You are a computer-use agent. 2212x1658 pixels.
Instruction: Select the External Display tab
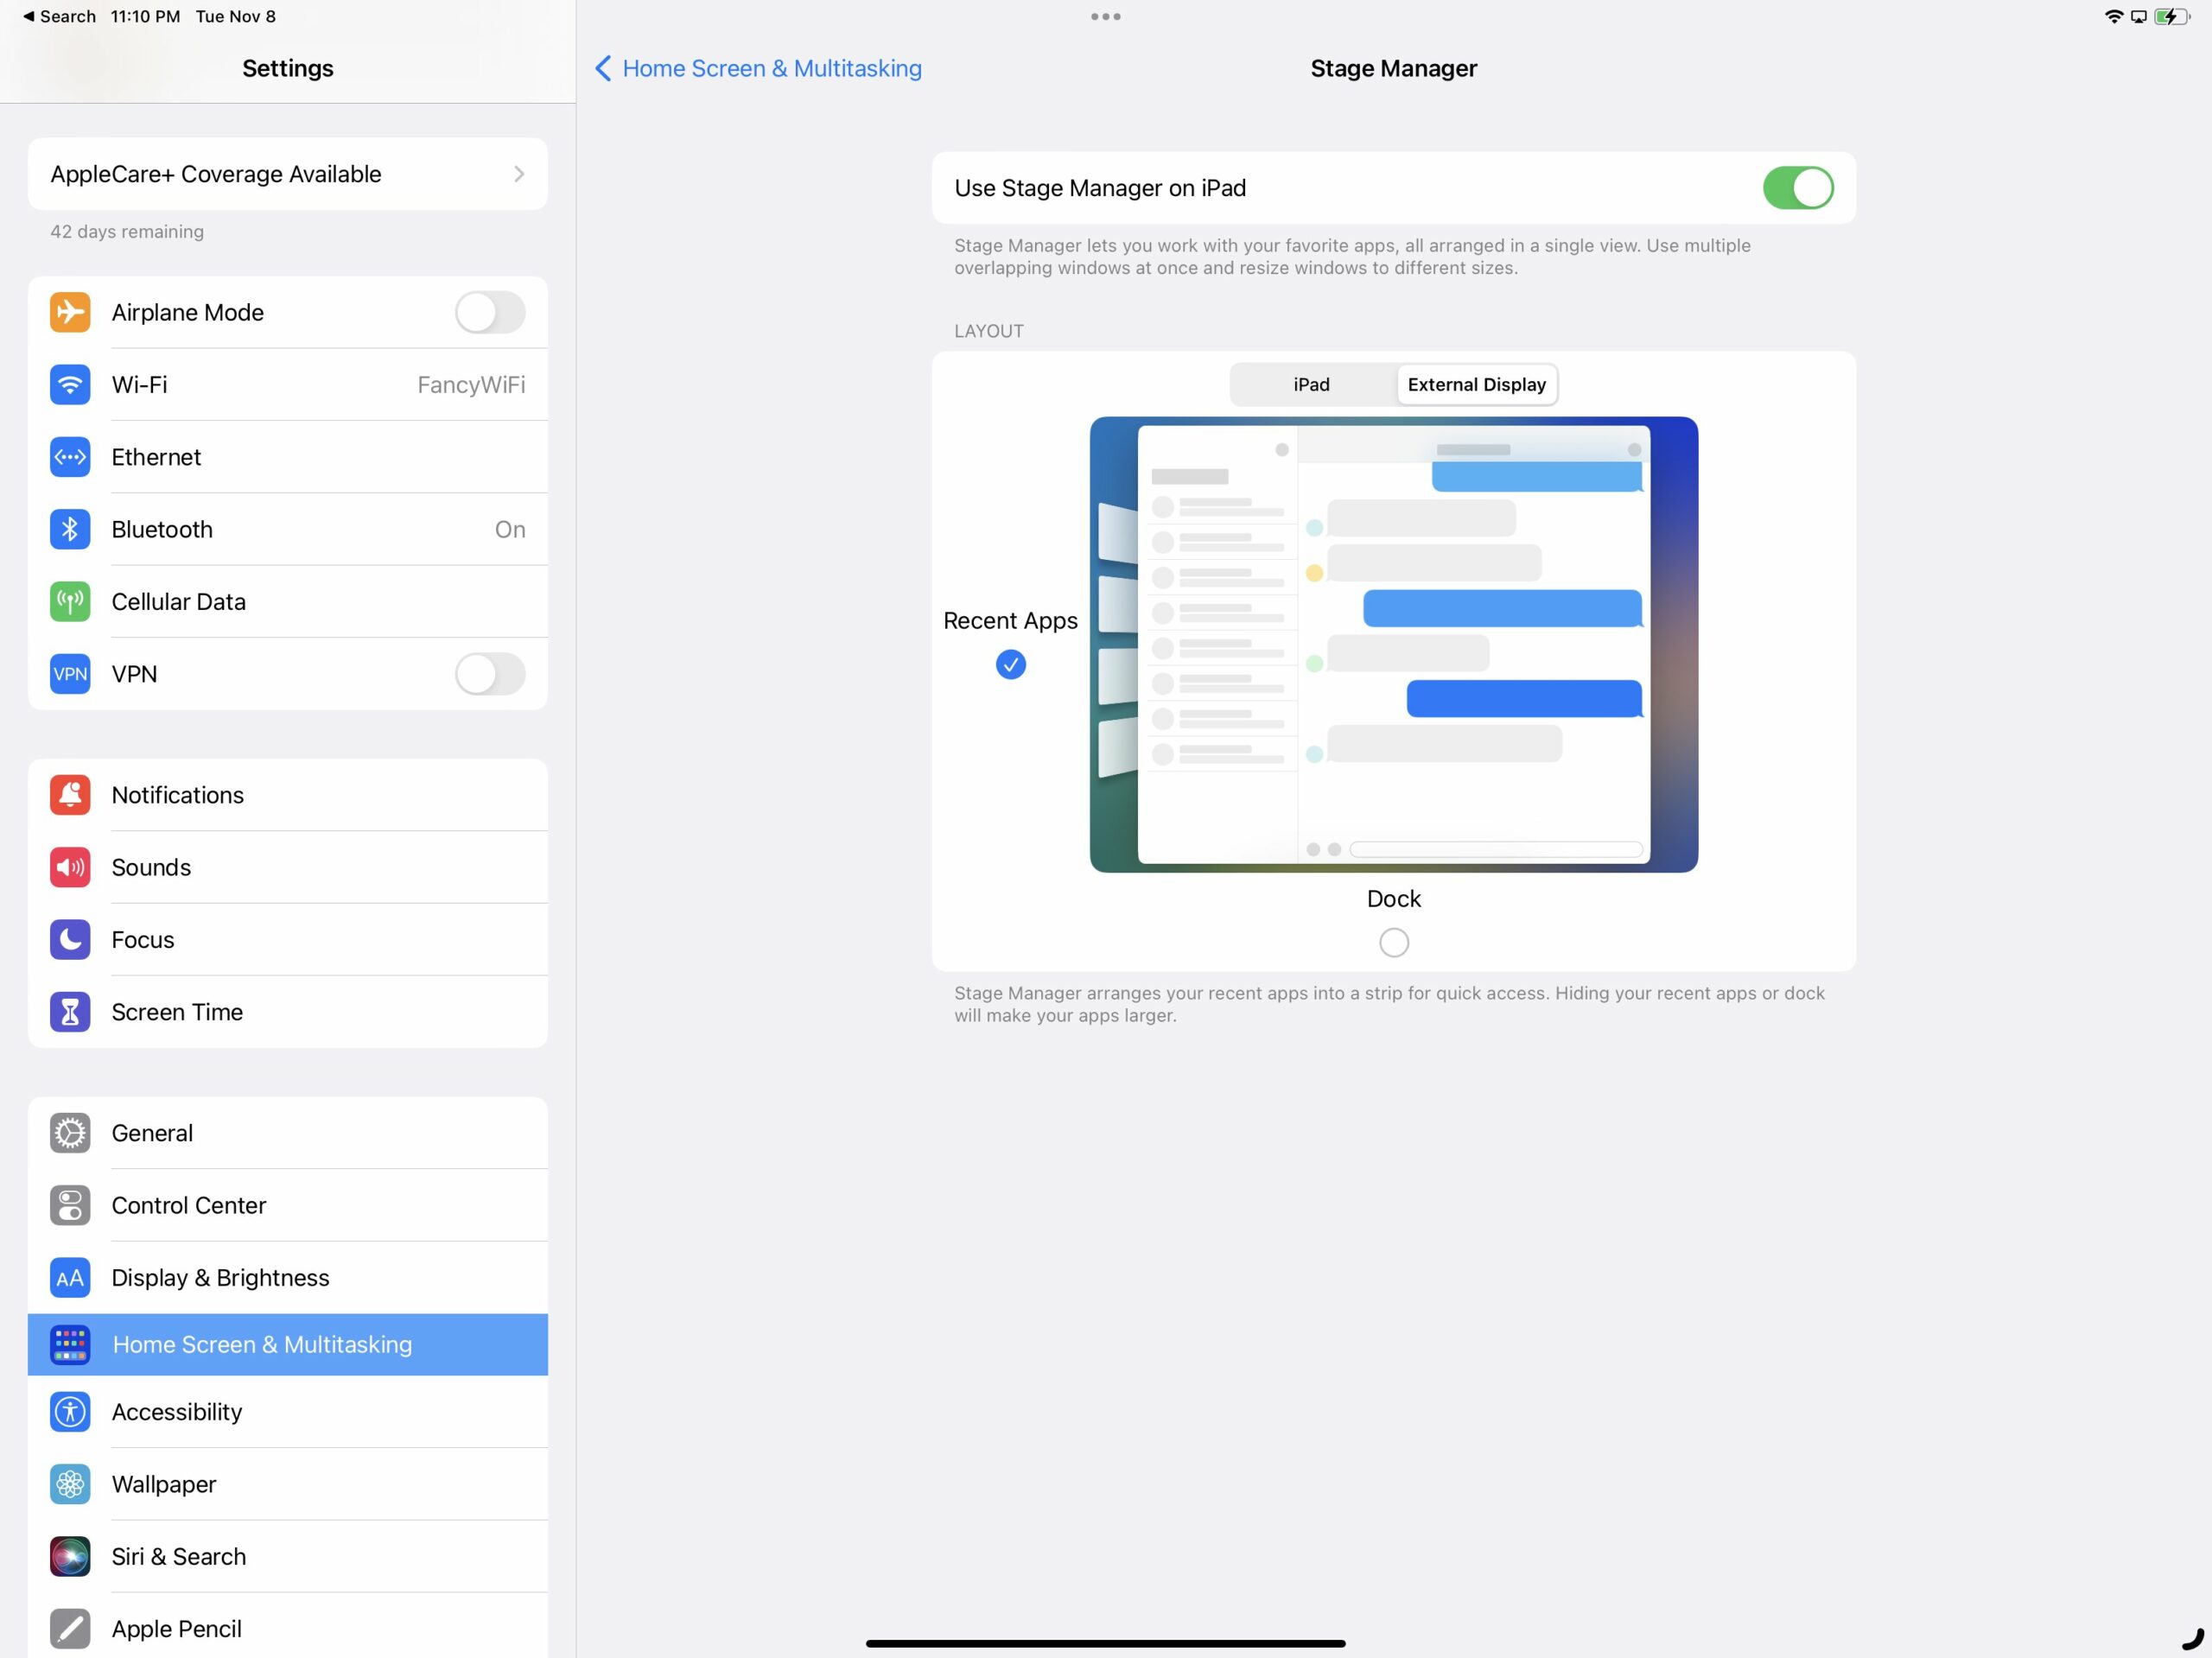pos(1477,385)
